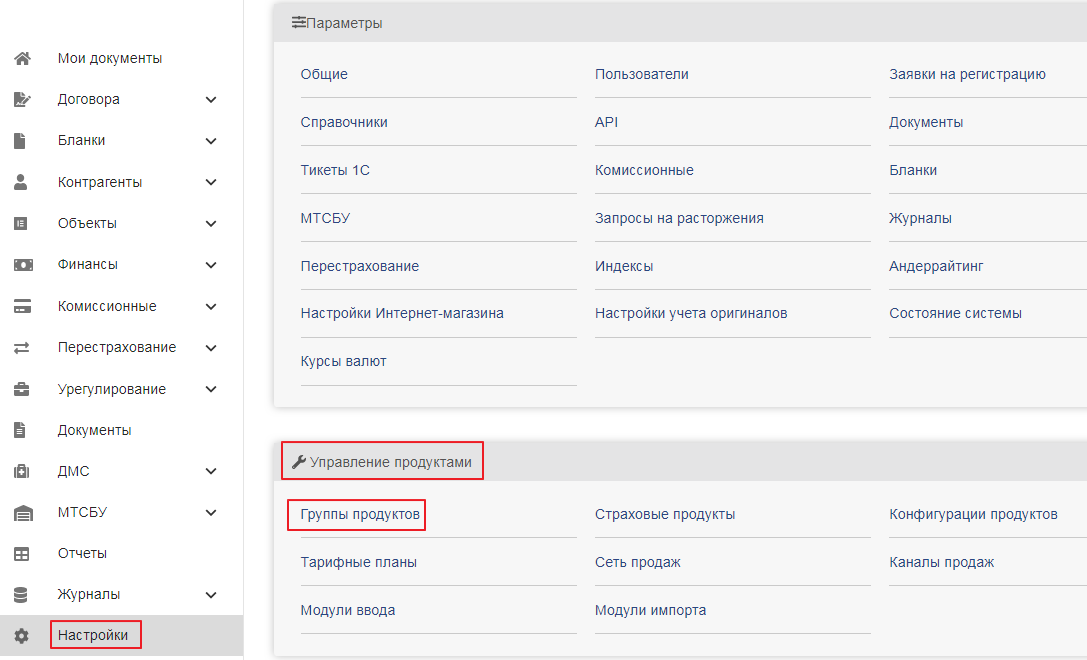This screenshot has height=660, width=1087.
Task: Open the Комиссионные parameters link
Action: click(644, 170)
